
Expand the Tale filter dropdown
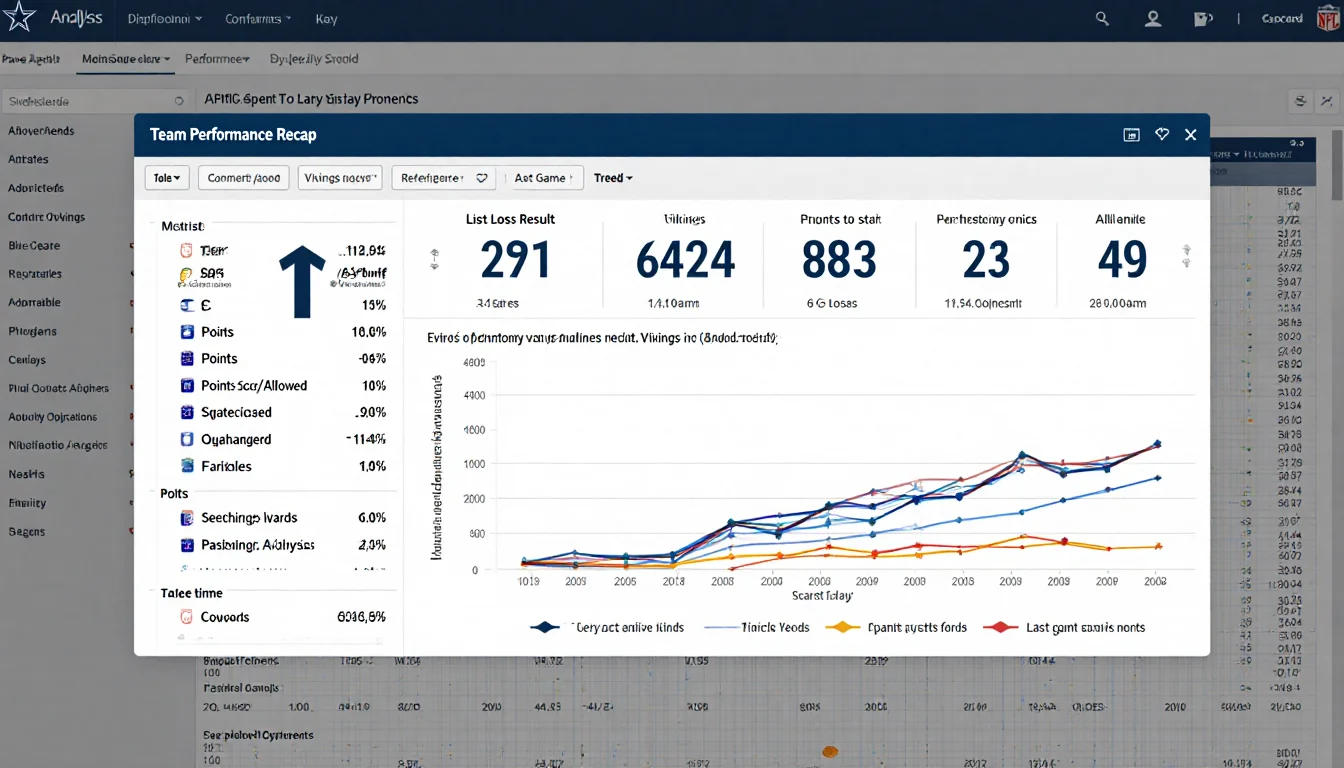[x=167, y=177]
